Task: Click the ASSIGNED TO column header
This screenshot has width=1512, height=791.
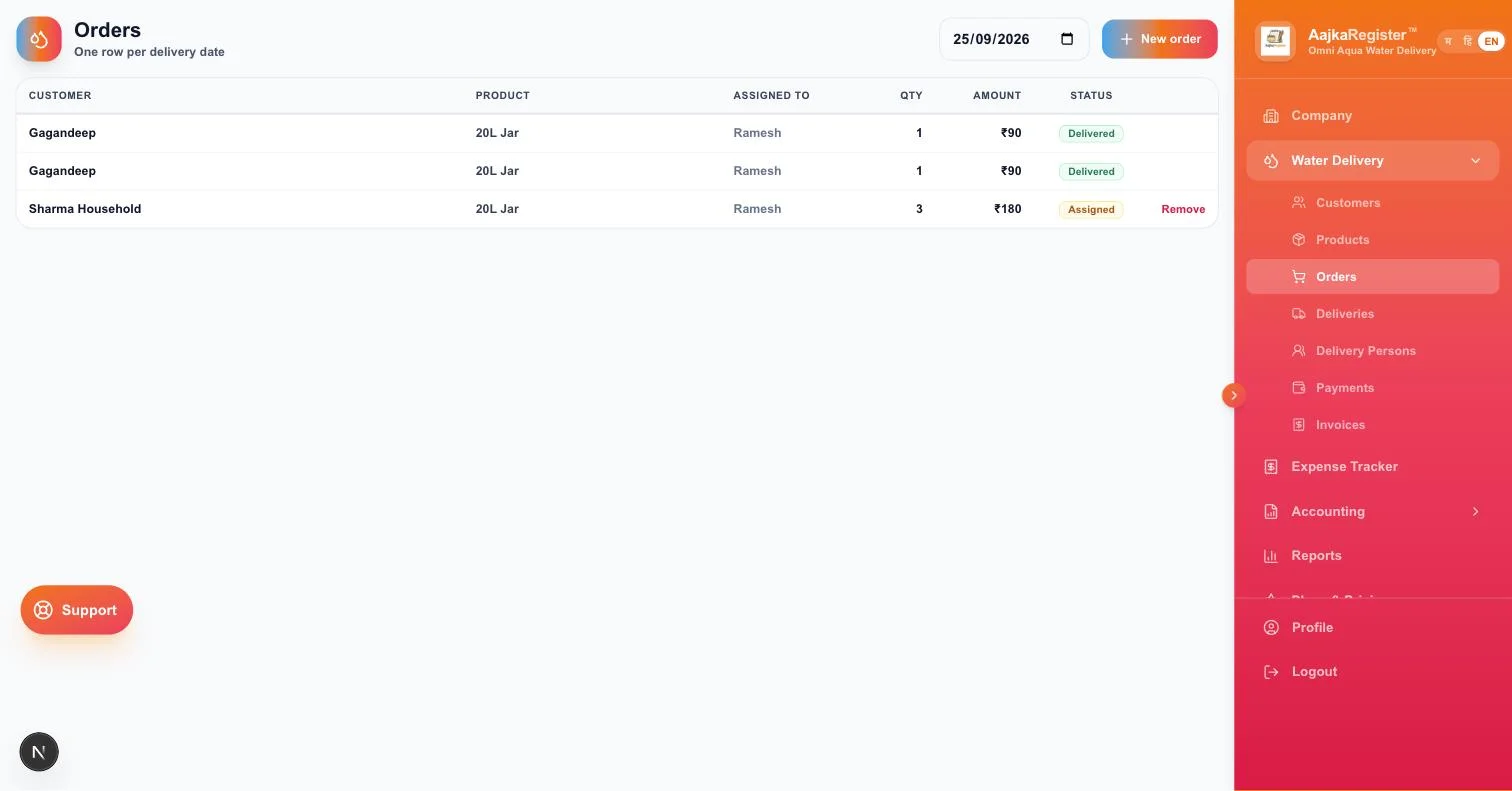Action: (772, 96)
